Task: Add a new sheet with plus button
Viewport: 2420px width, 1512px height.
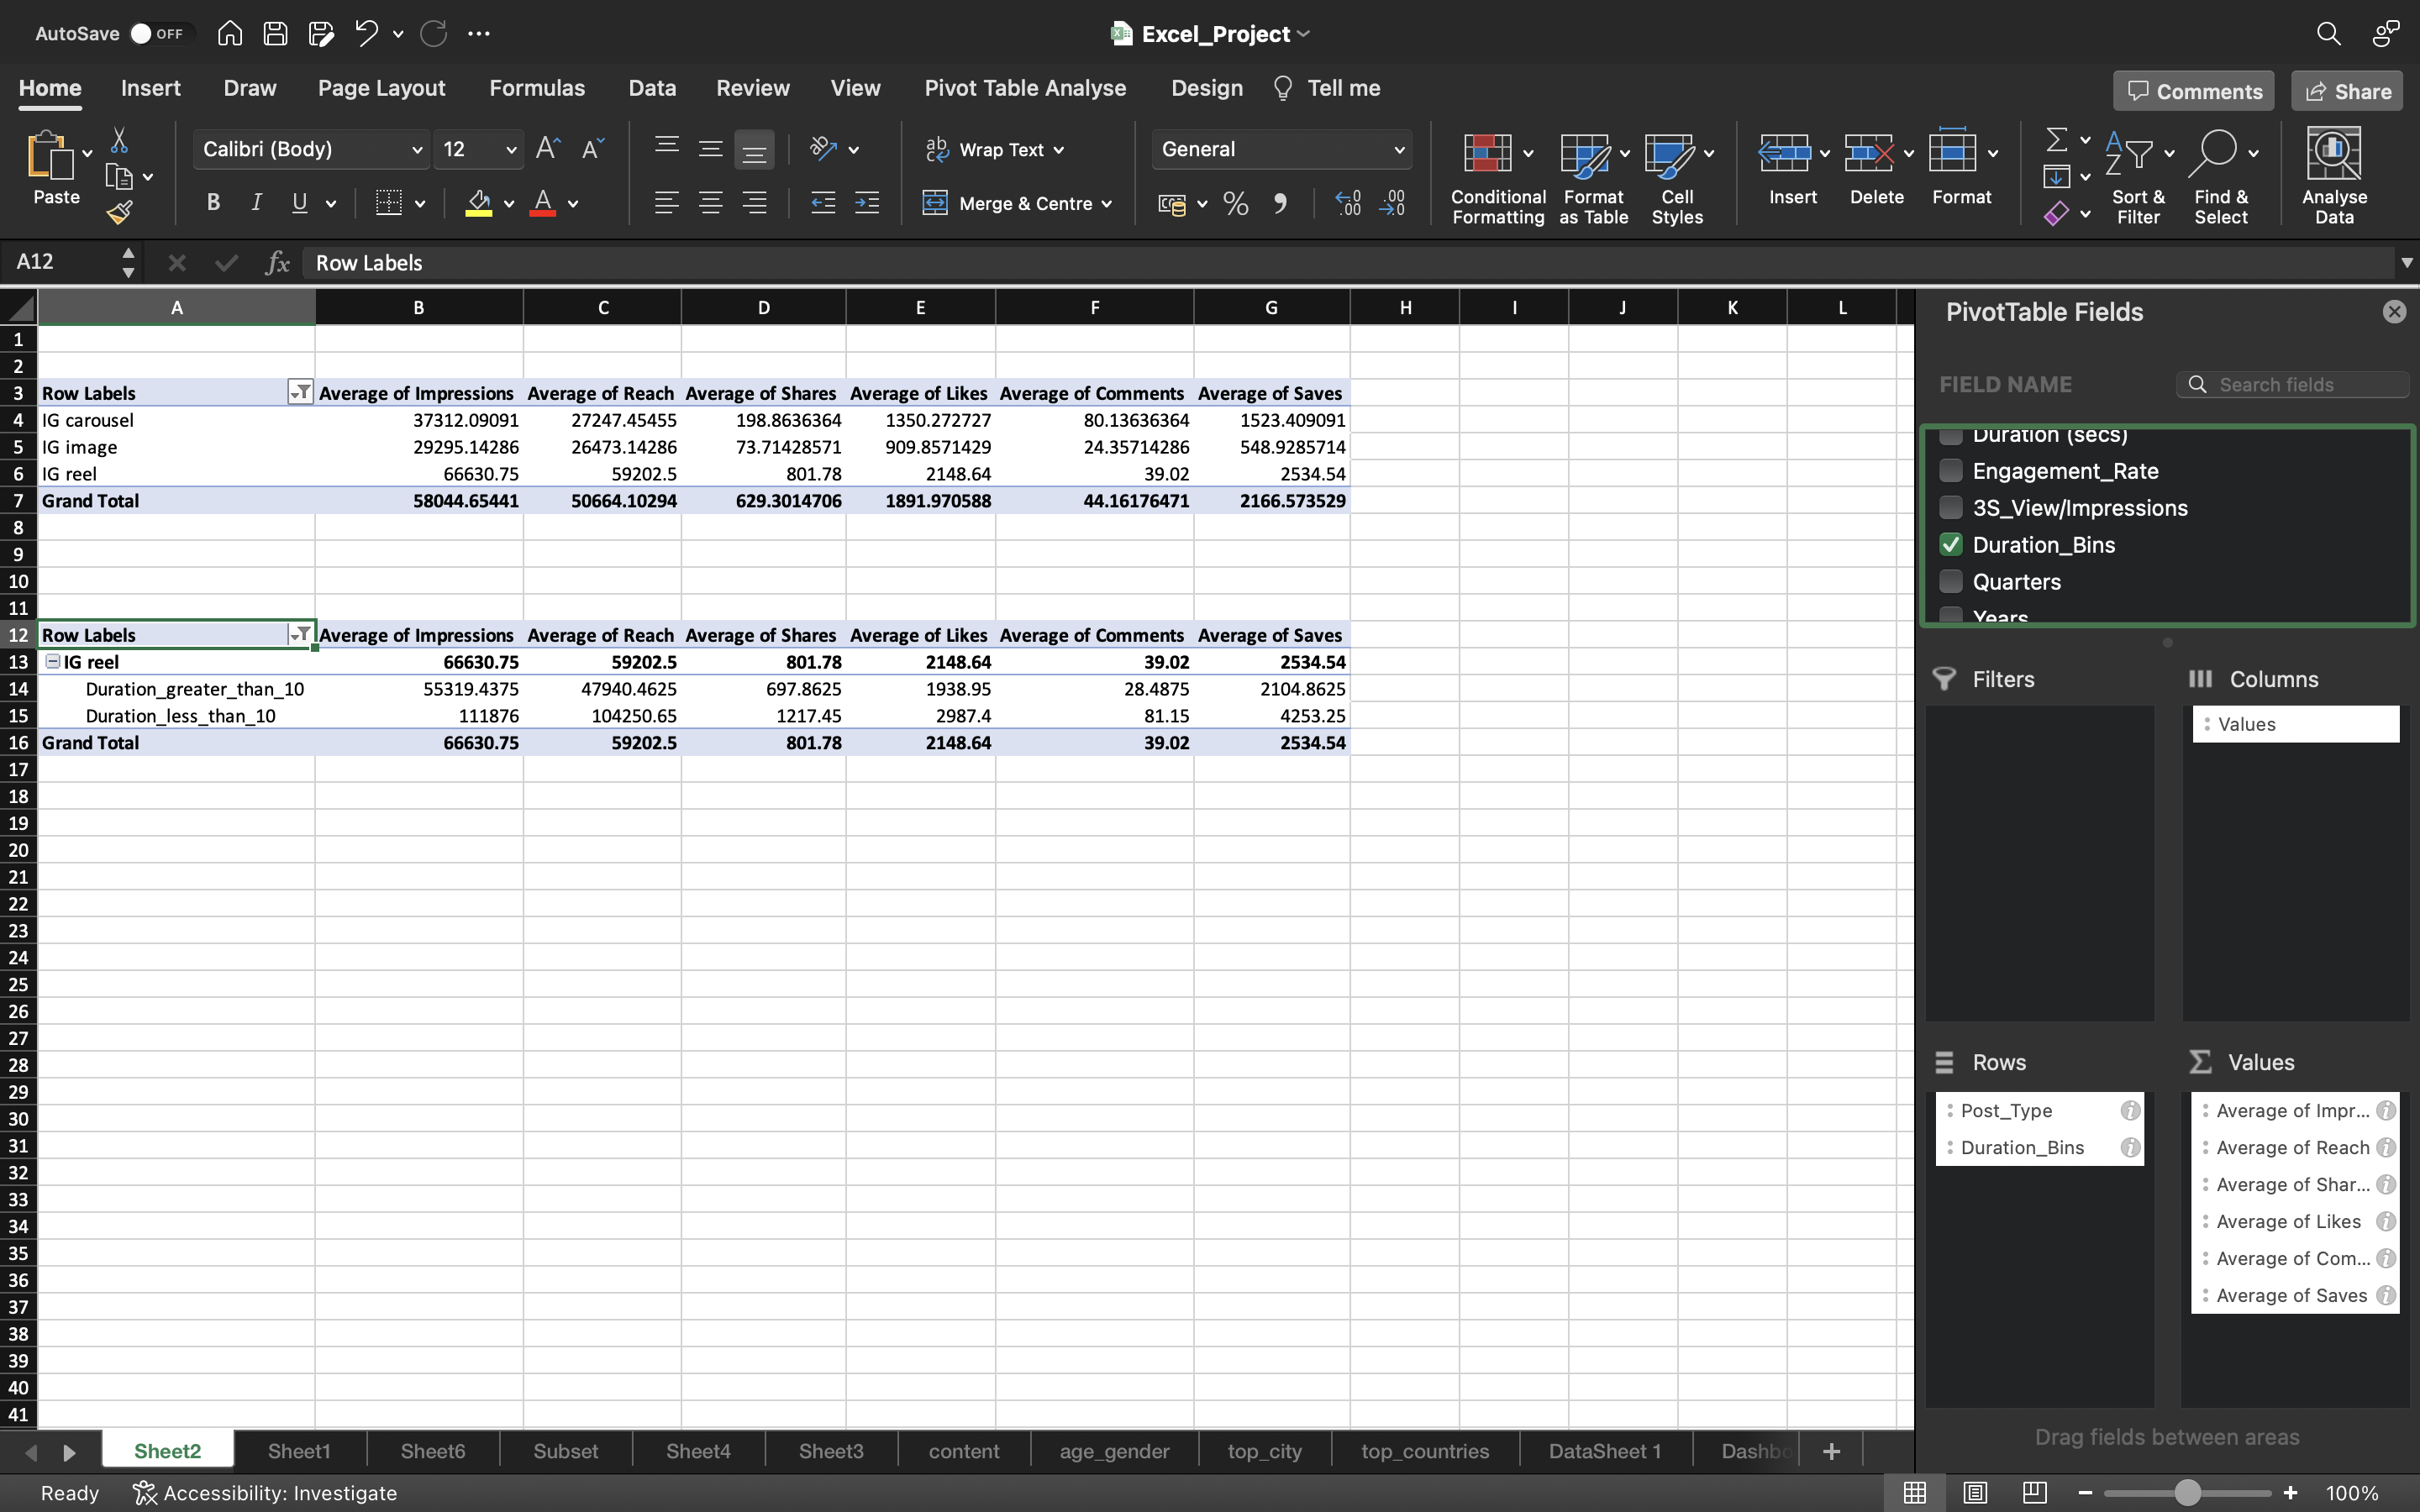Action: (x=1831, y=1451)
